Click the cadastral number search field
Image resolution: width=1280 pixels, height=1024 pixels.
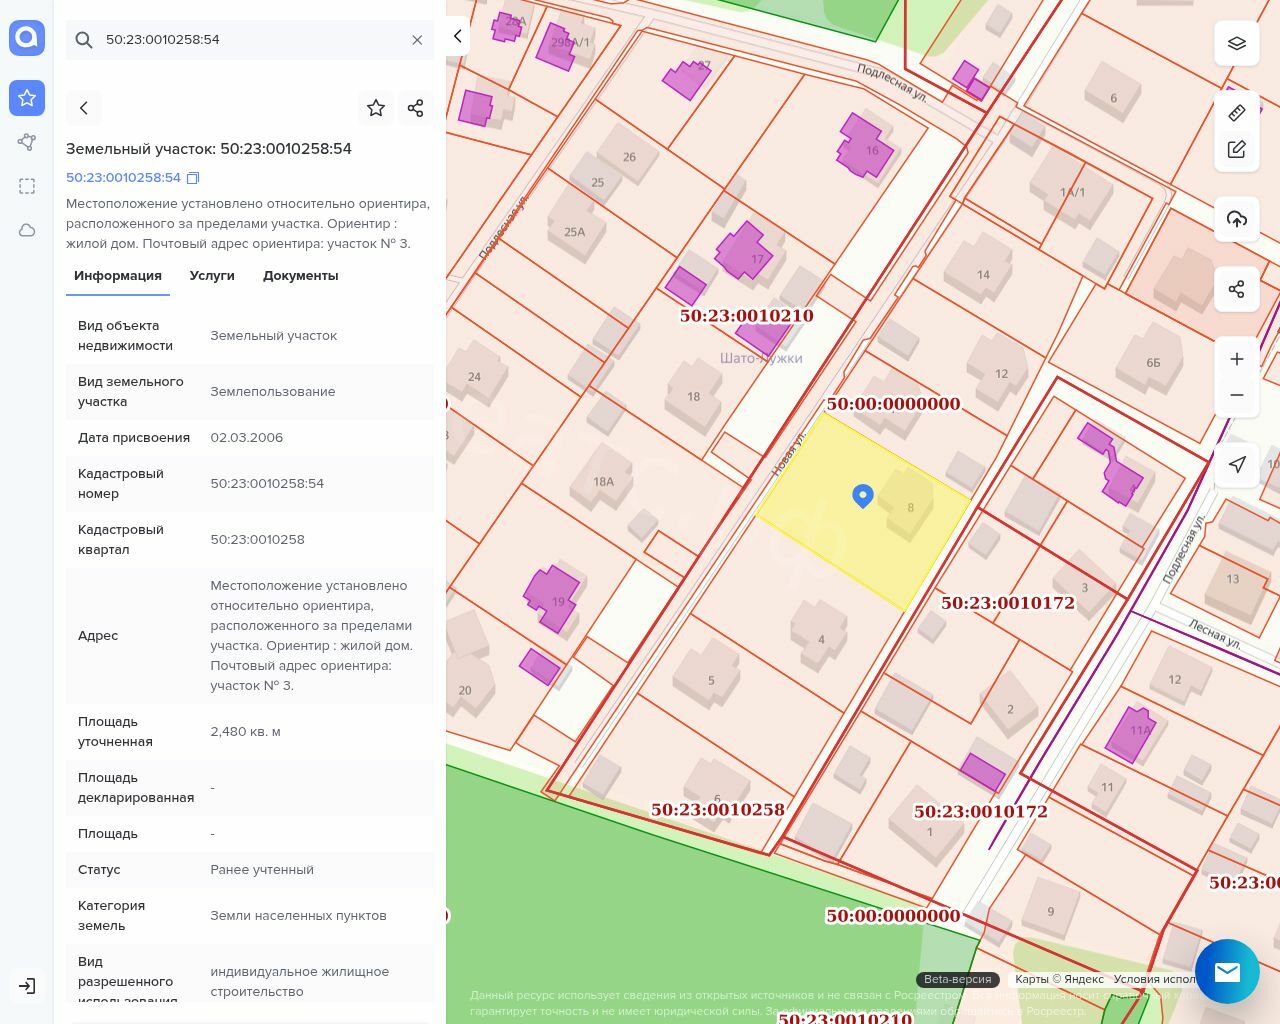coord(250,40)
